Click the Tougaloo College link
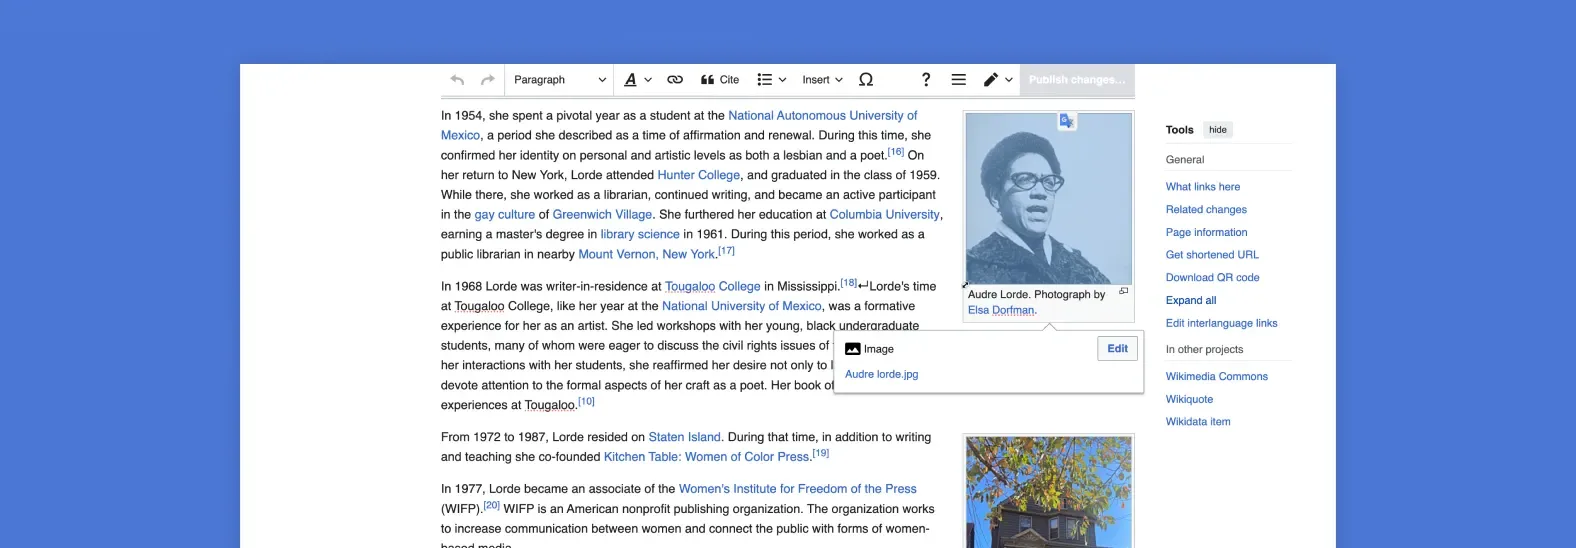 (713, 287)
